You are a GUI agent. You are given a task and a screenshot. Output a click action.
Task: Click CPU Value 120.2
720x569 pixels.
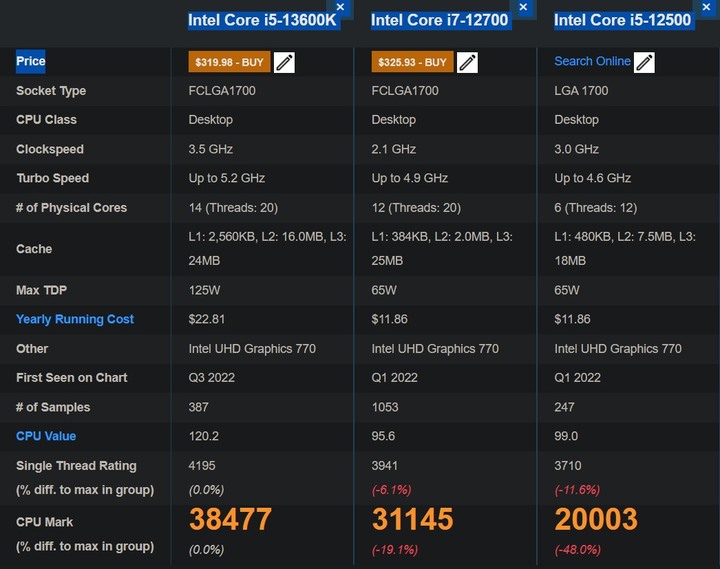pyautogui.click(x=203, y=436)
